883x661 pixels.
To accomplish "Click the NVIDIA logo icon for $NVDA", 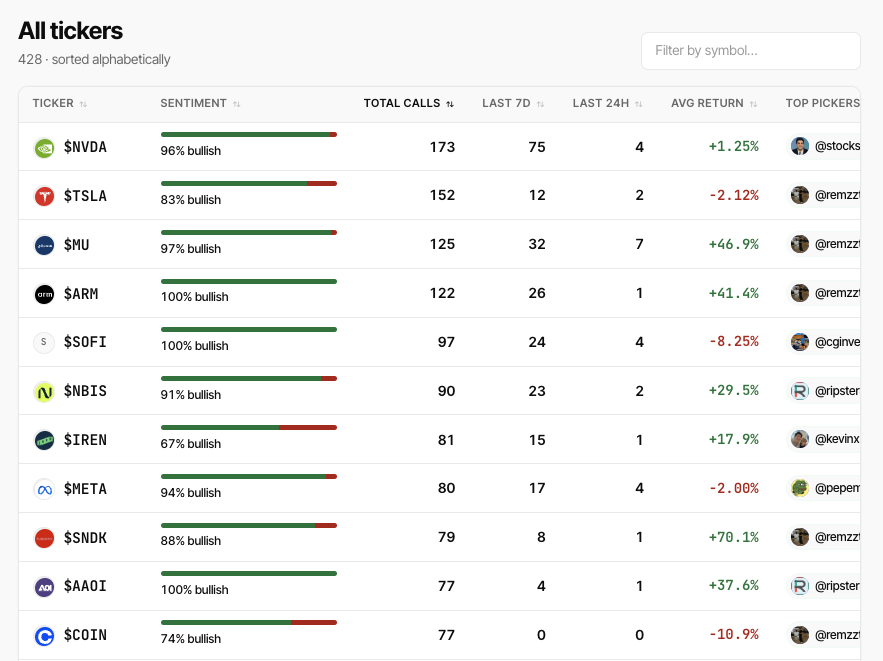I will pyautogui.click(x=44, y=148).
